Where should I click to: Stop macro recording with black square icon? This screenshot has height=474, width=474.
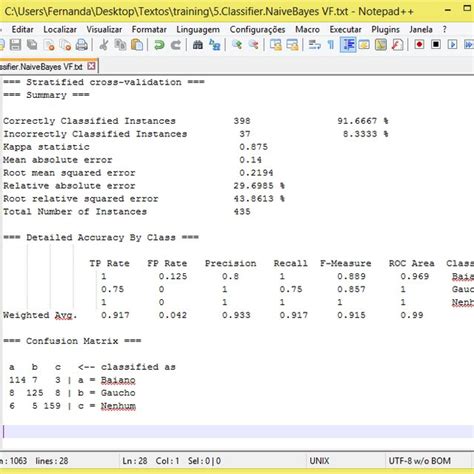pos(436,45)
